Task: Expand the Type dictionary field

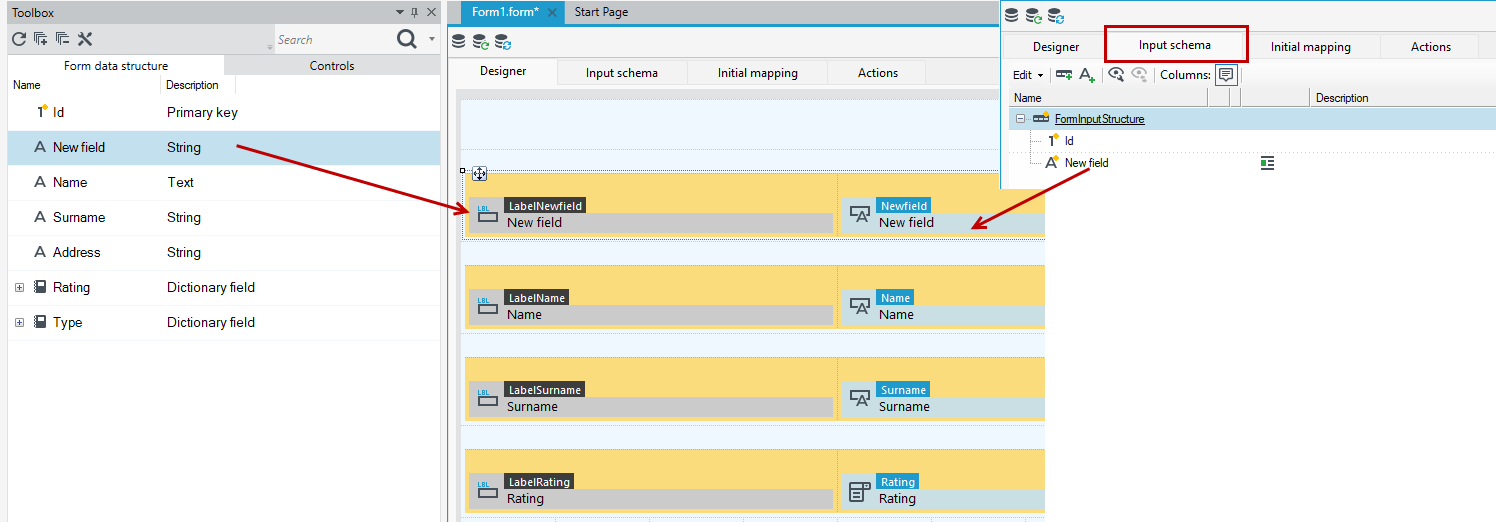Action: 19,323
